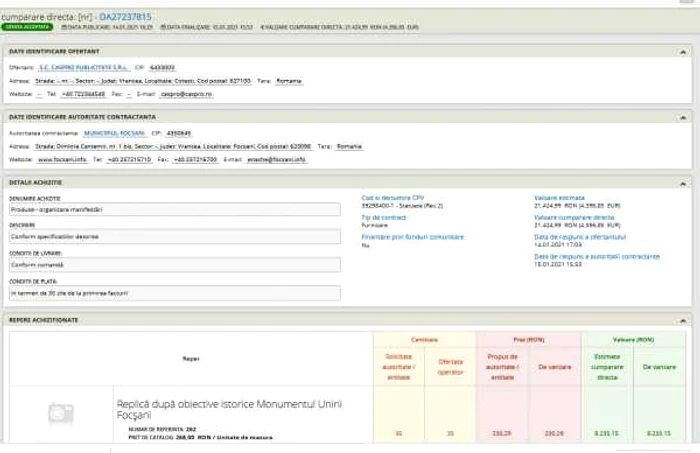Click the bidder CIF number value

point(162,67)
